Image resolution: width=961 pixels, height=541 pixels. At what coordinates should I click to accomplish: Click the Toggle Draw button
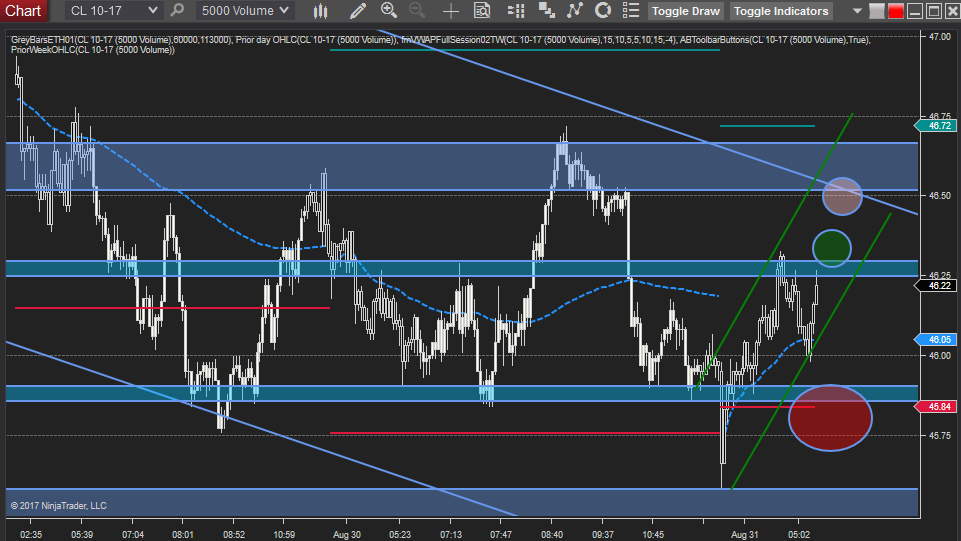685,11
